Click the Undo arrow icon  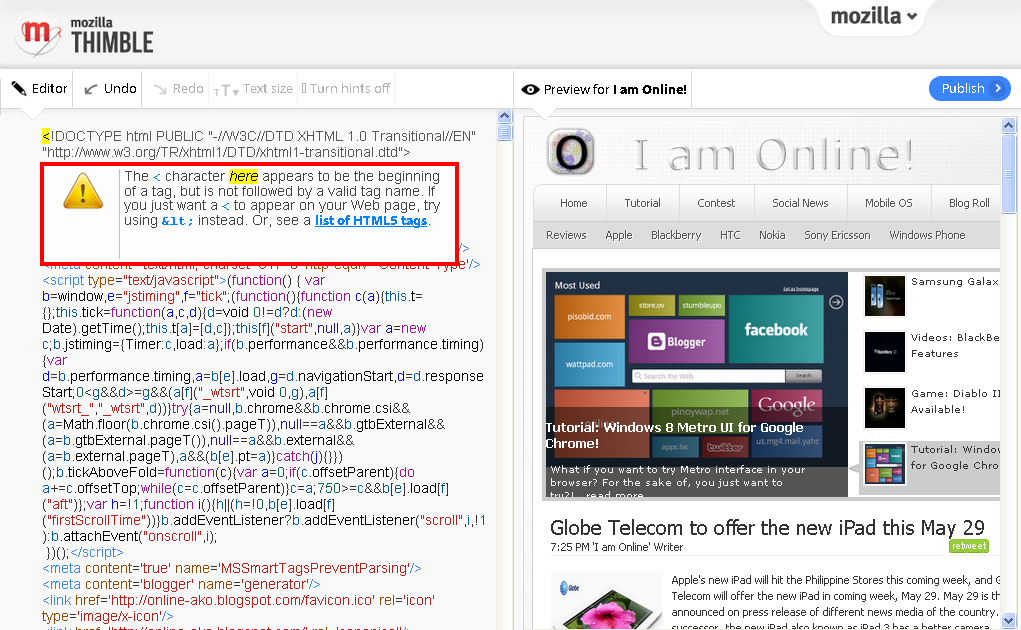pos(89,88)
